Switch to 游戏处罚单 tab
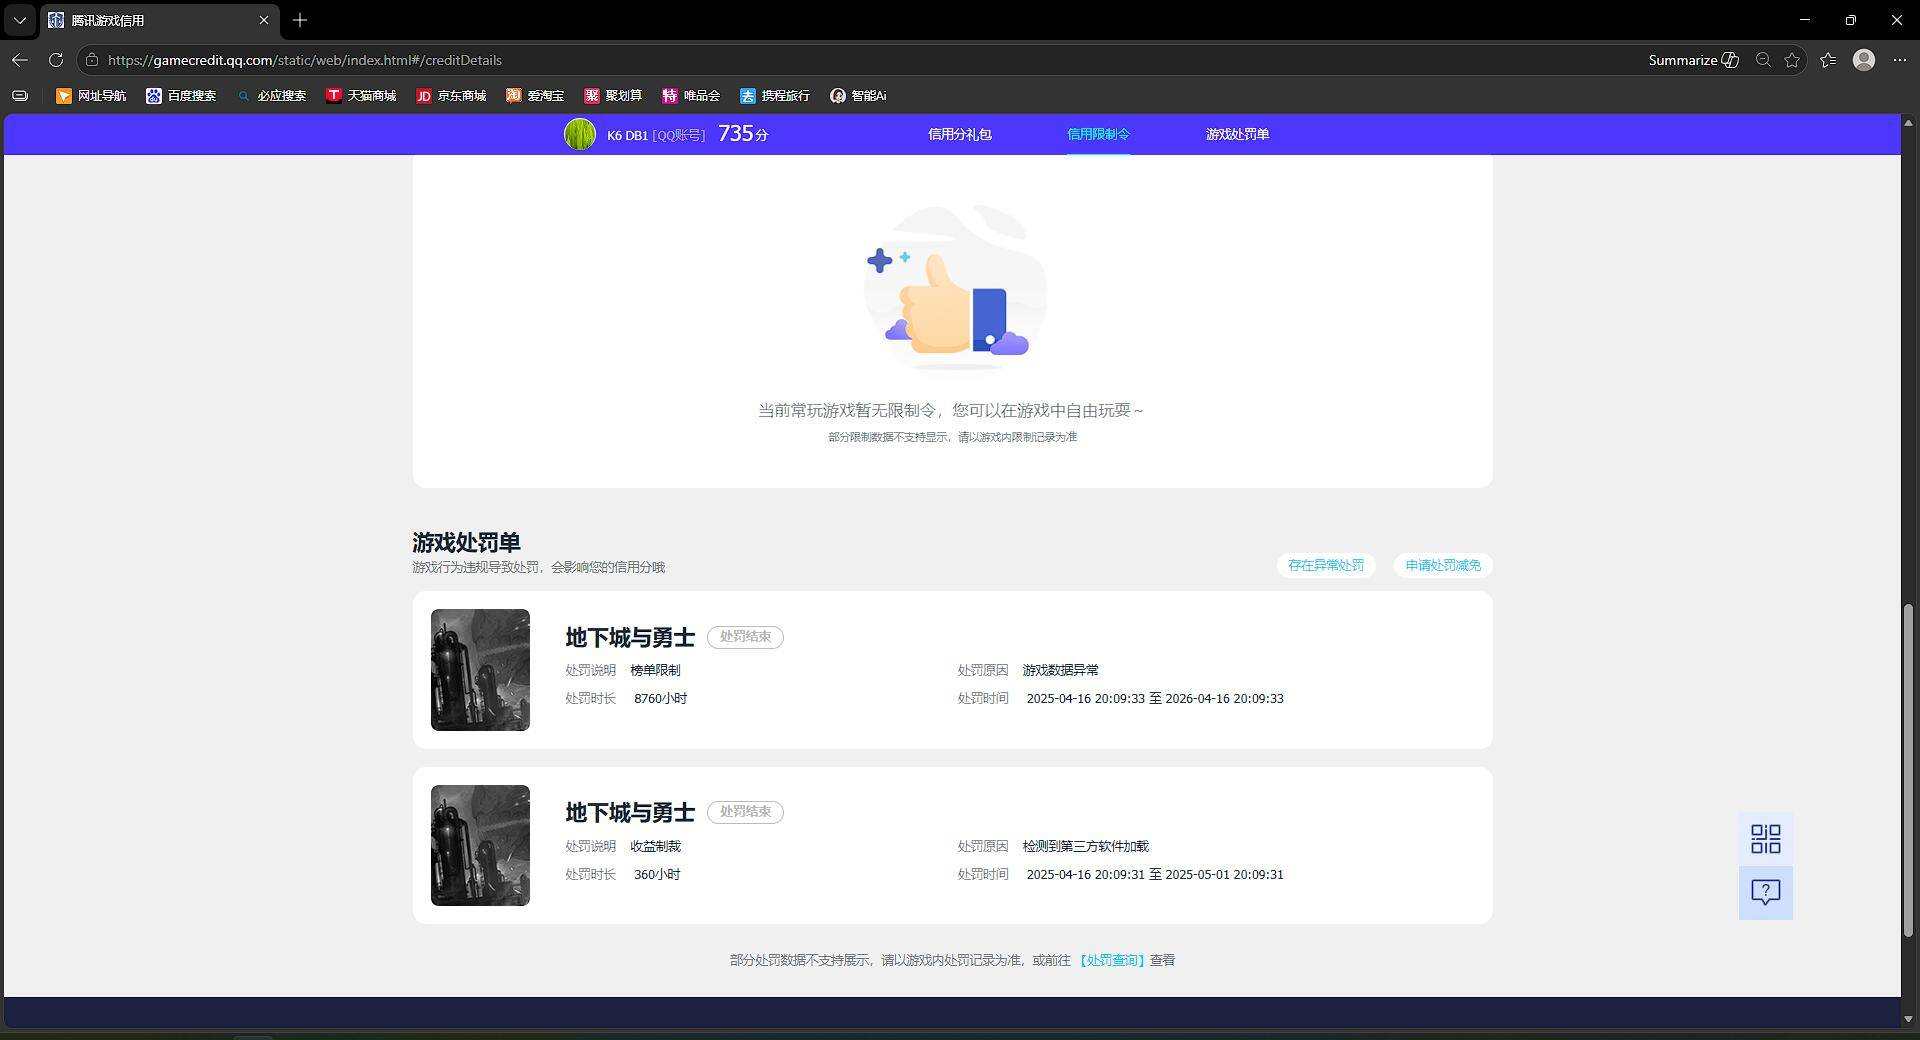The width and height of the screenshot is (1920, 1040). point(1237,134)
